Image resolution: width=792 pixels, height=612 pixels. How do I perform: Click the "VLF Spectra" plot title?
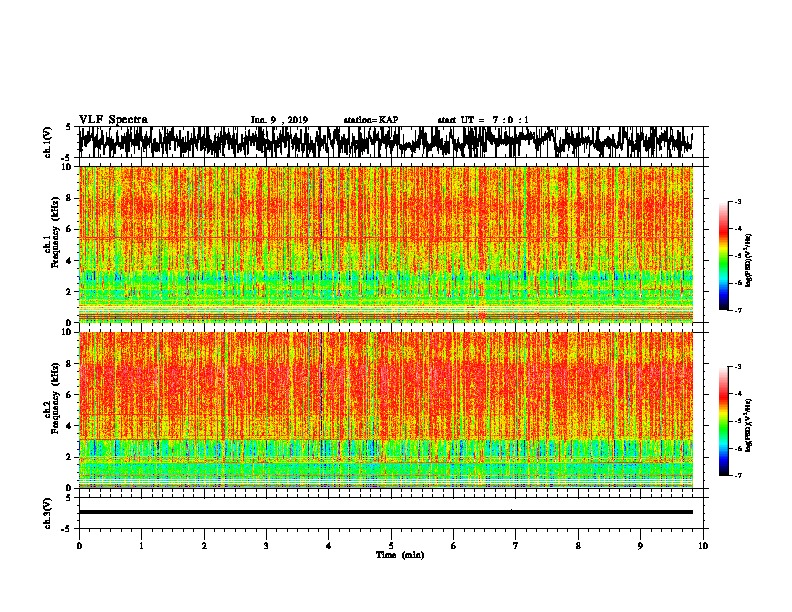[113, 120]
